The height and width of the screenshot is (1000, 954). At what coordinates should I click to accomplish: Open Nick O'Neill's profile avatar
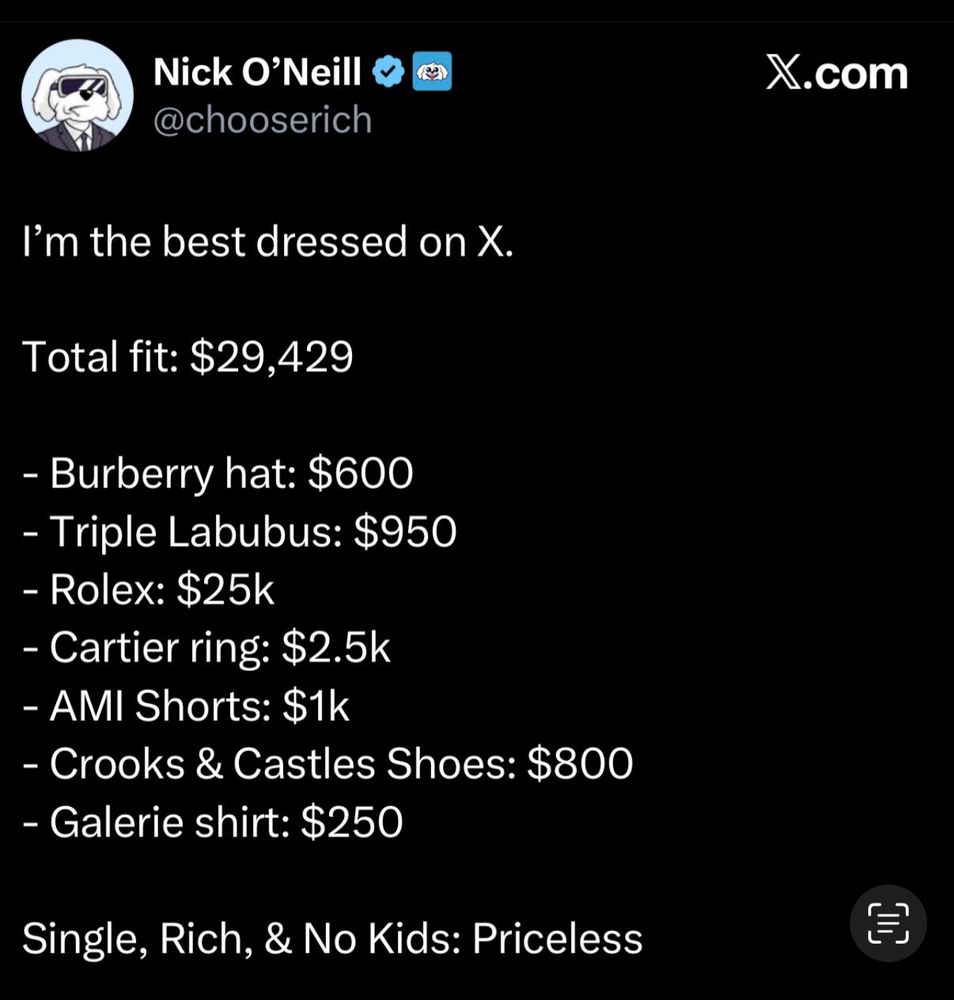pyautogui.click(x=77, y=95)
